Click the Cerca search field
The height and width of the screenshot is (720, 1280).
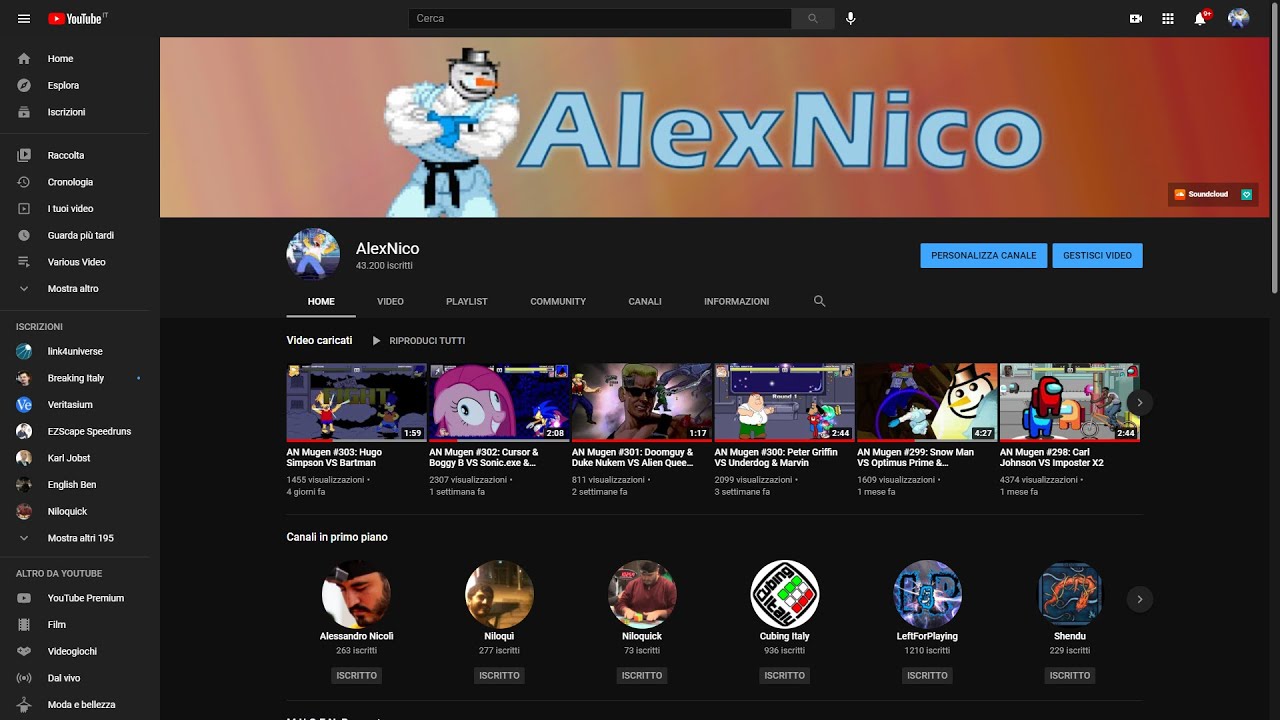[600, 18]
